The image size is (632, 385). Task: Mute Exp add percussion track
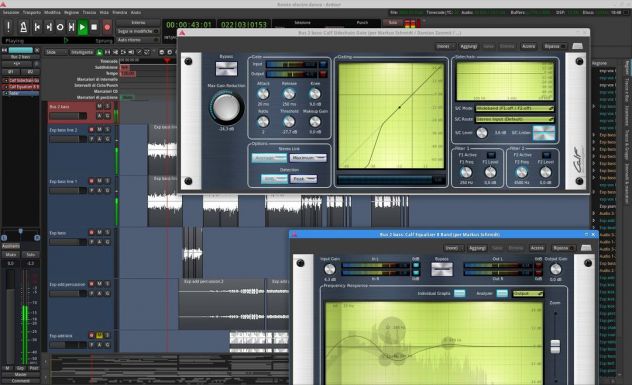tap(99, 284)
